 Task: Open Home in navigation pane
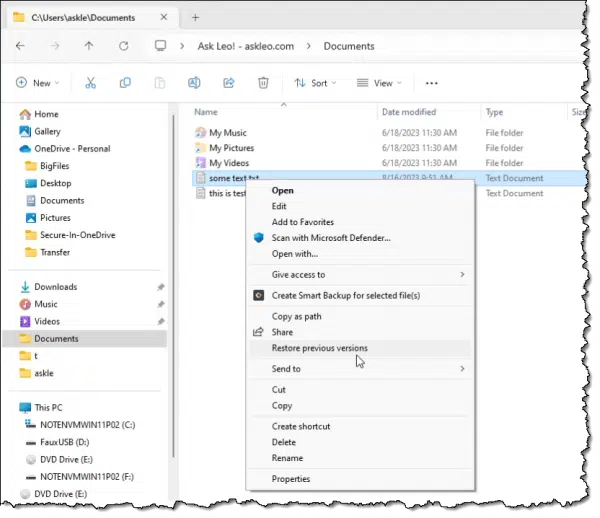coord(46,114)
